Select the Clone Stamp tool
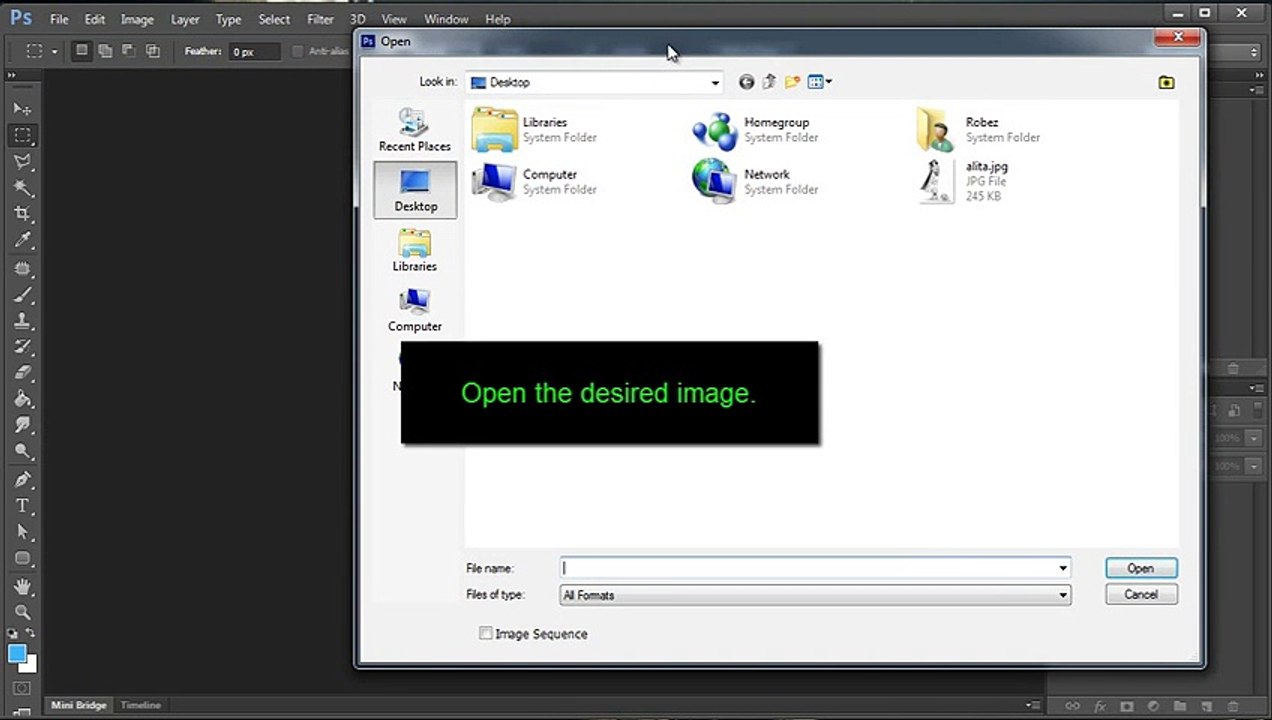Screen dimensions: 1272x720 click(x=22, y=321)
